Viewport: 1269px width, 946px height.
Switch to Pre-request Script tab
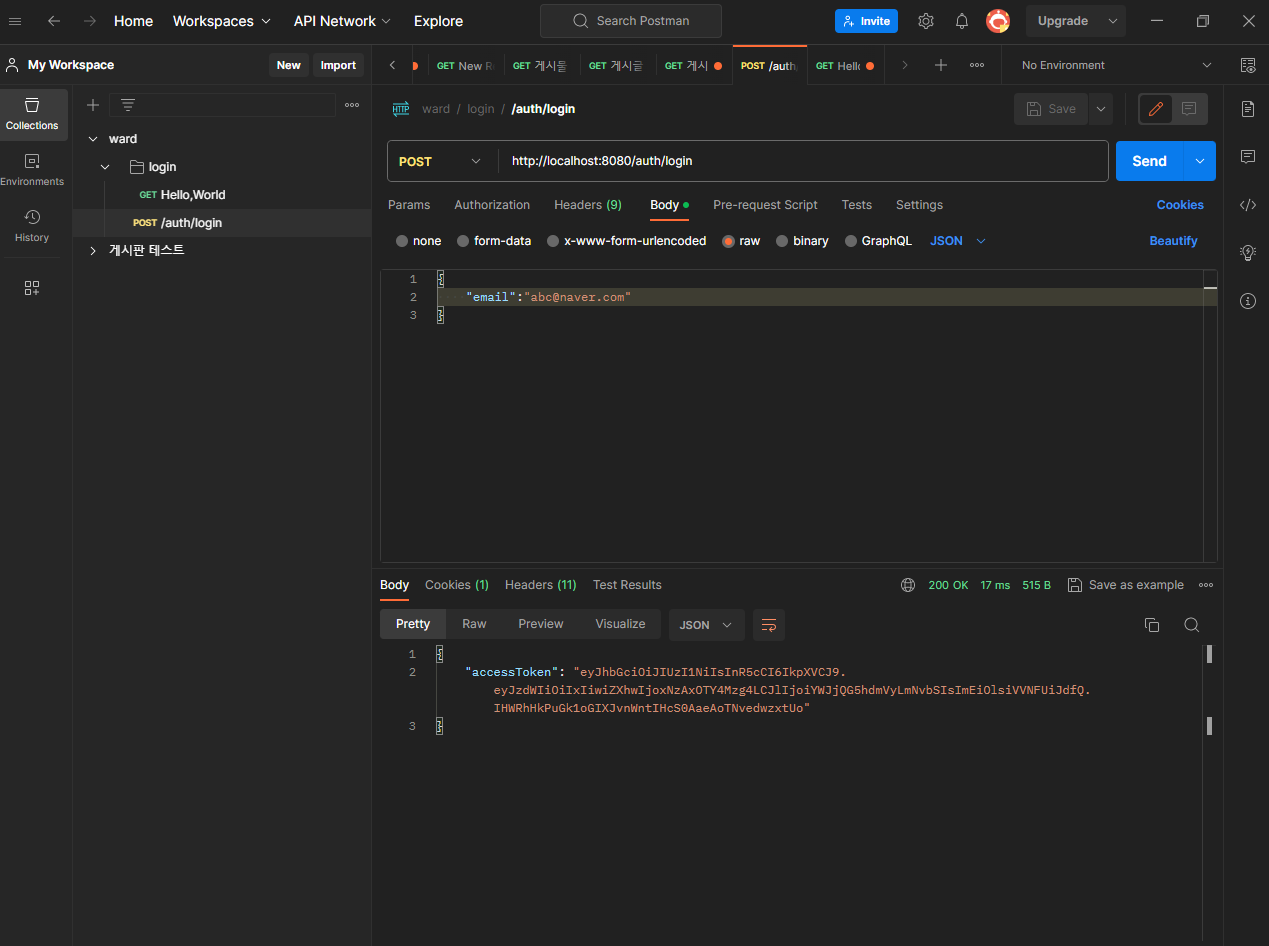(x=765, y=205)
